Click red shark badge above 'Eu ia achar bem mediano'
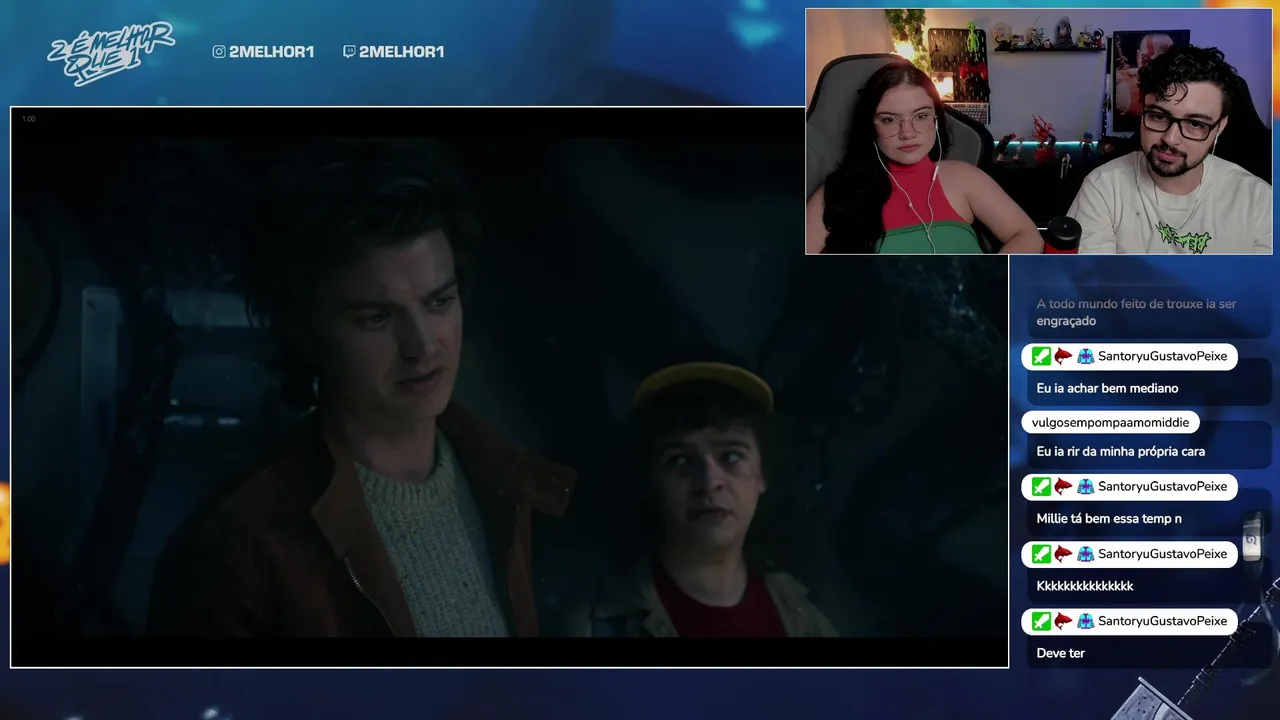This screenshot has height=720, width=1280. pyautogui.click(x=1063, y=357)
